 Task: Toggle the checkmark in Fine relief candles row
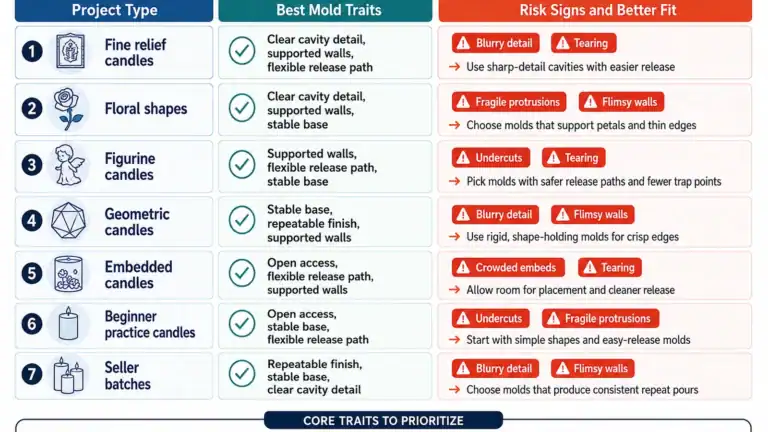click(242, 51)
